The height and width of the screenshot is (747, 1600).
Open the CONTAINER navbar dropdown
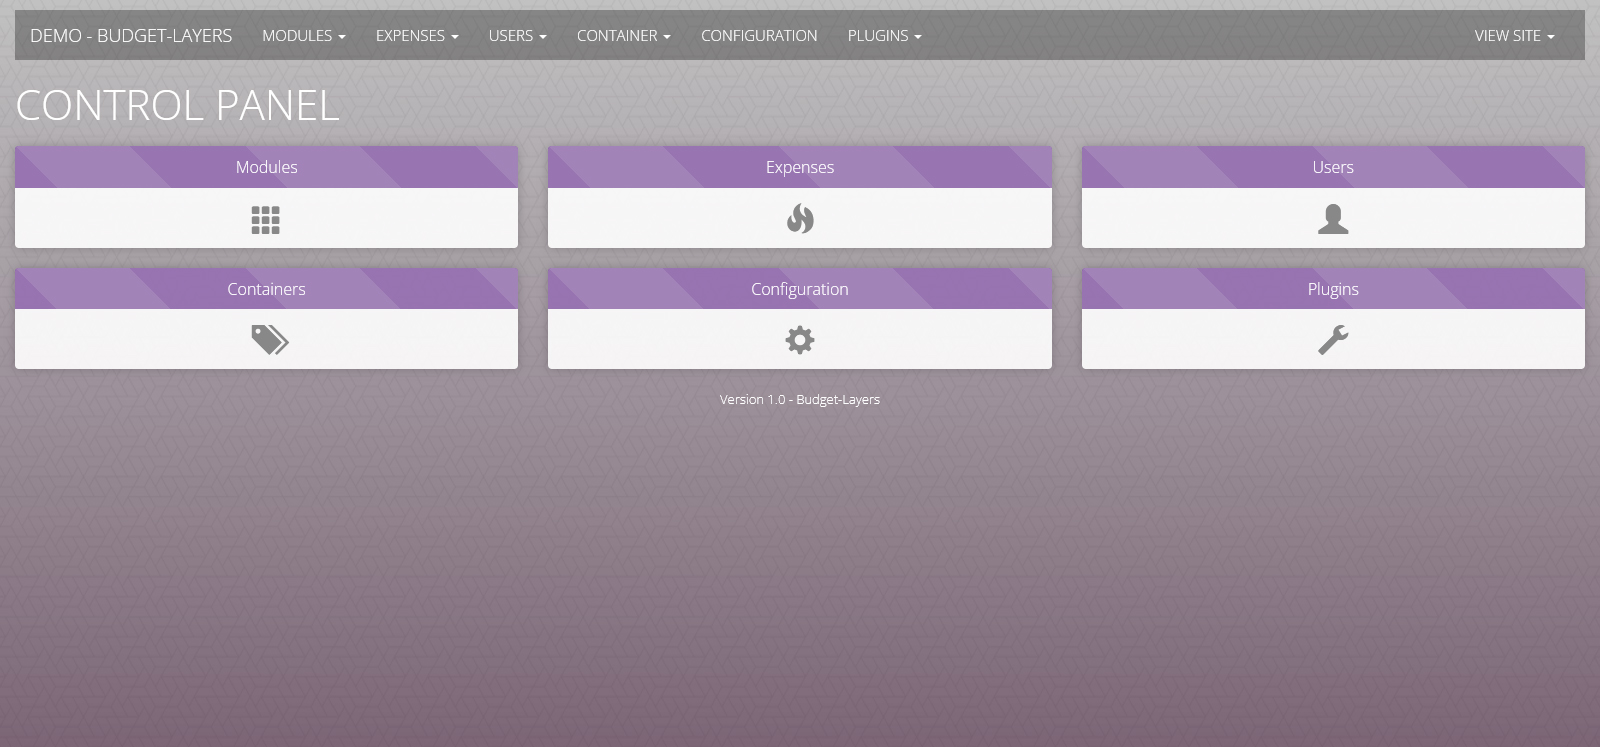click(x=623, y=36)
